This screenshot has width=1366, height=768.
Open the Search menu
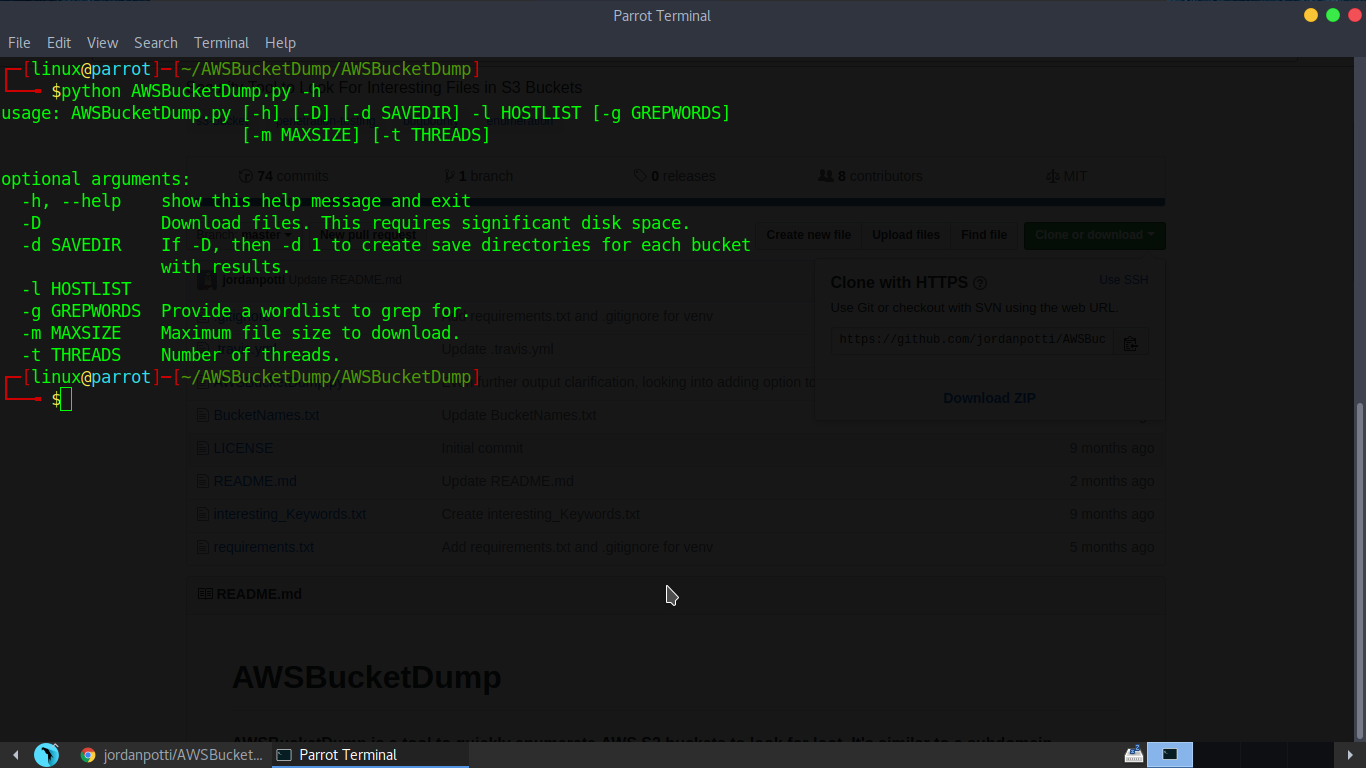coord(155,42)
